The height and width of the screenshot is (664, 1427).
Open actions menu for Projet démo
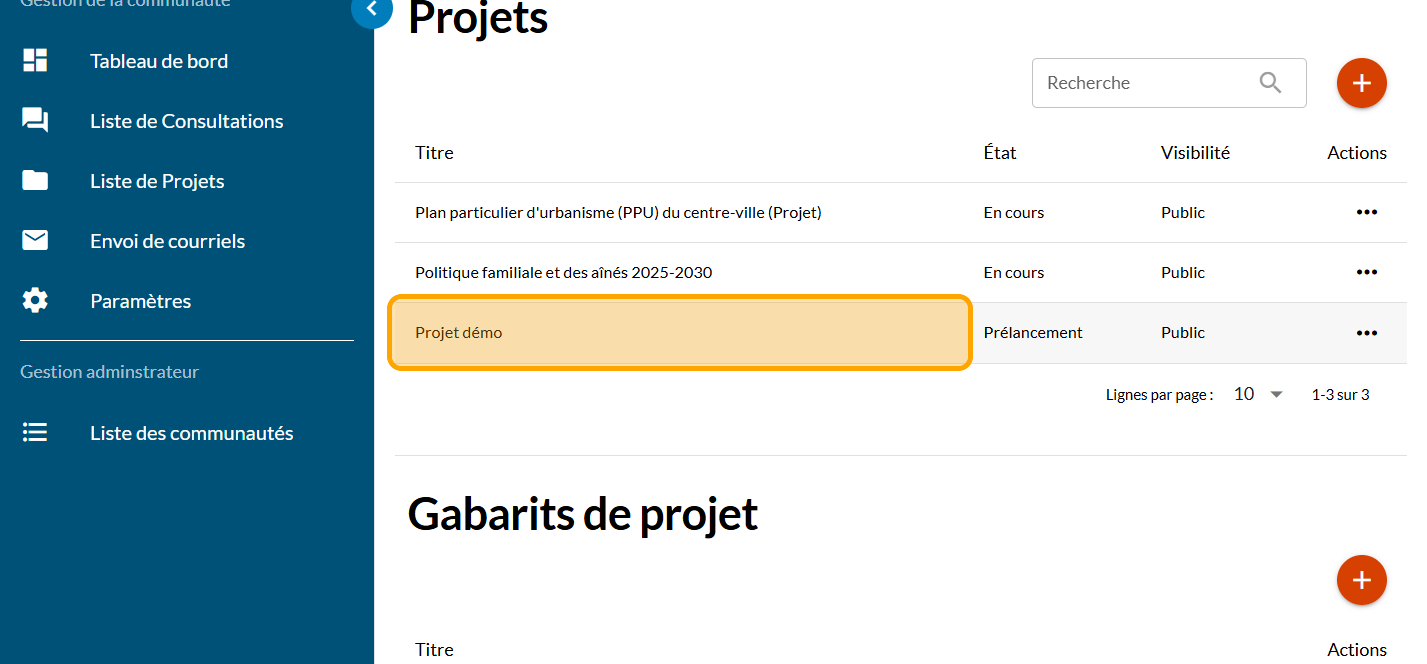coord(1366,333)
